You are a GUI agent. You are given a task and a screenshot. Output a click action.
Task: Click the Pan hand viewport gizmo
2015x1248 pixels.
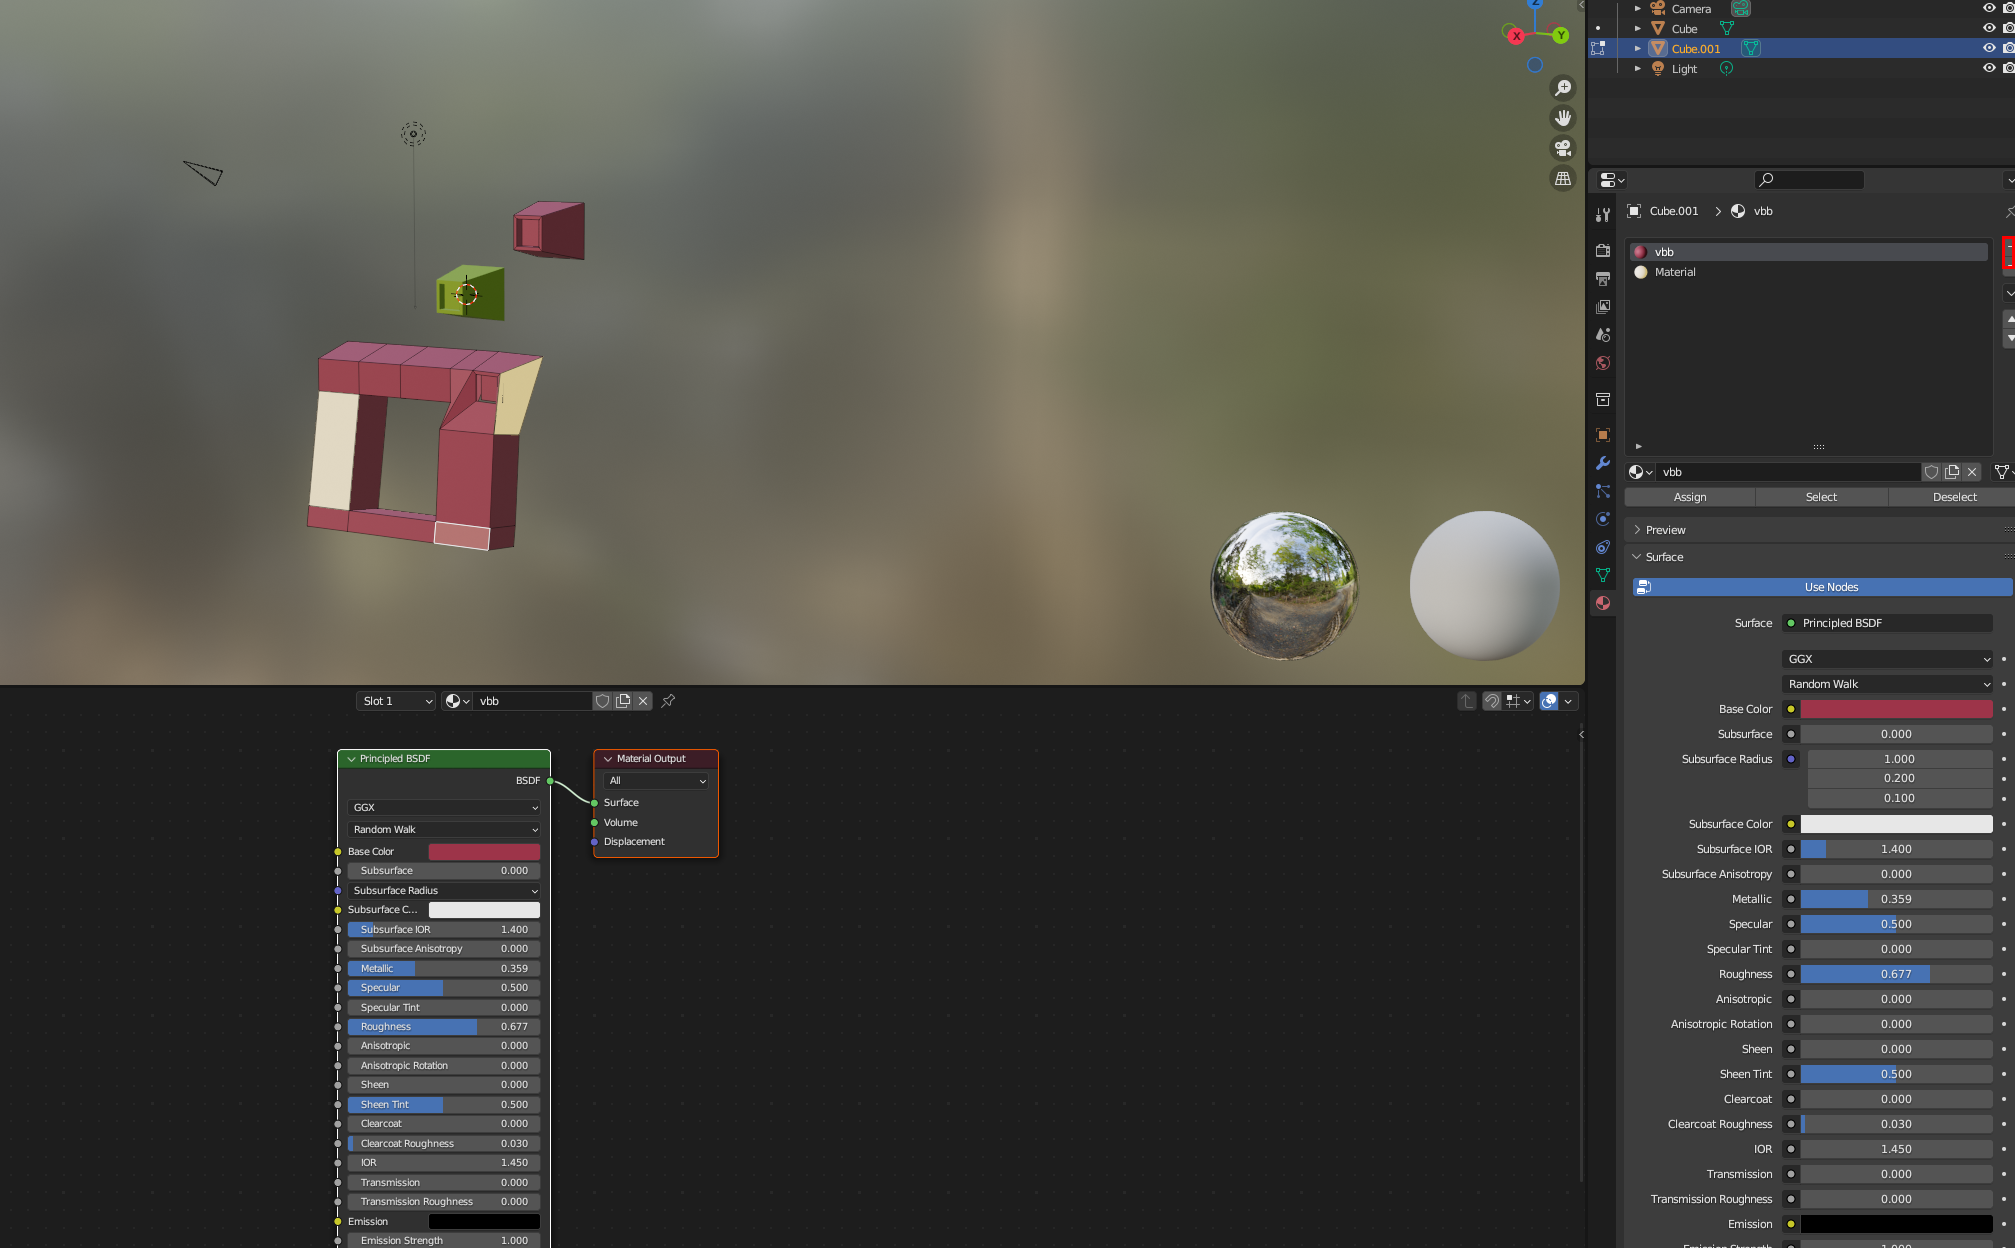click(1562, 118)
